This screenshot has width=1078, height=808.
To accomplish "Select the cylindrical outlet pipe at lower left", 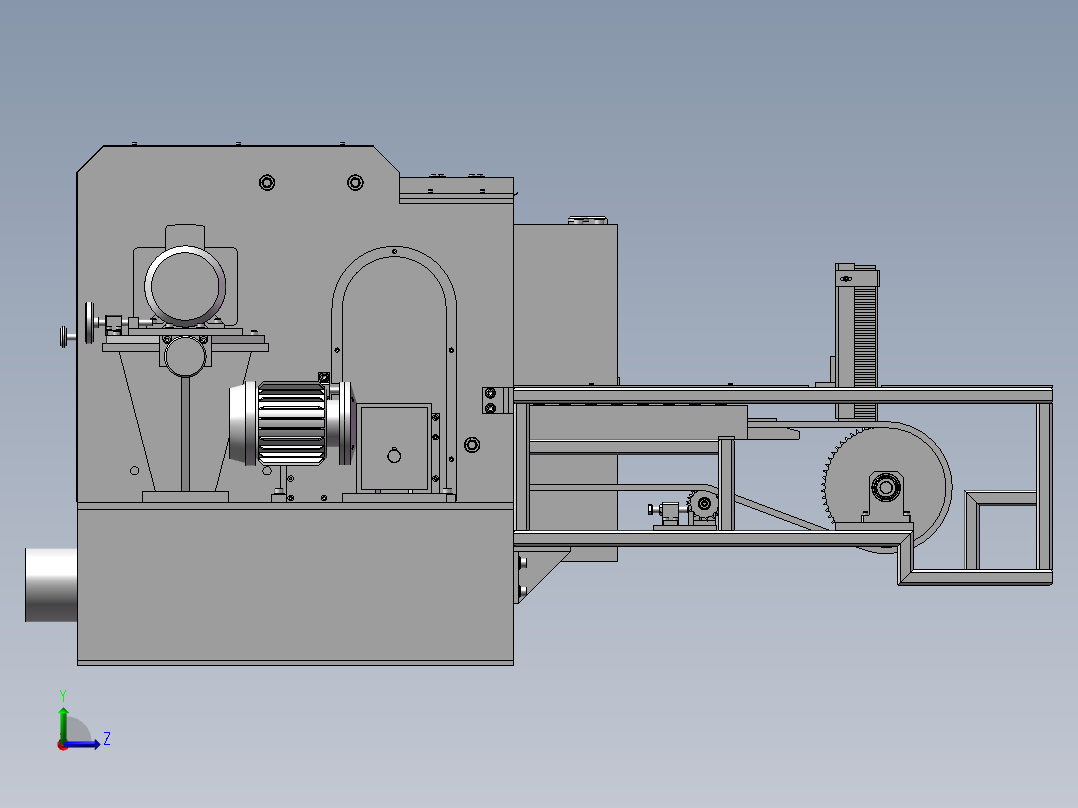I will tap(51, 585).
